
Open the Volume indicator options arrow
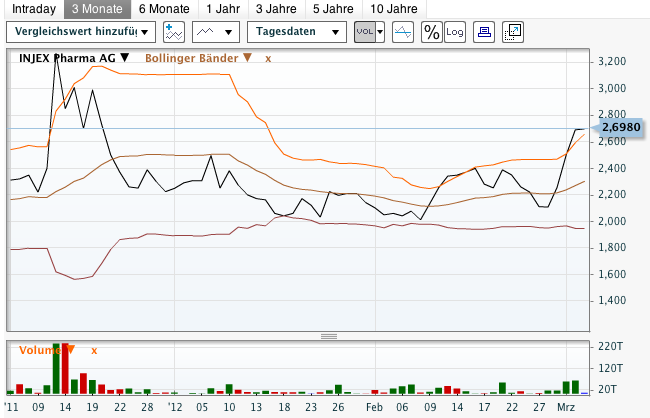coord(71,350)
